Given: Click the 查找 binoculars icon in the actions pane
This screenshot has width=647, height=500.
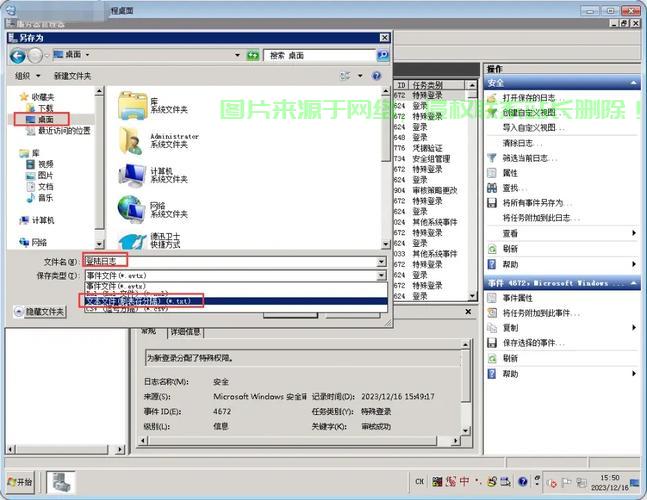Looking at the screenshot, I should (x=492, y=188).
